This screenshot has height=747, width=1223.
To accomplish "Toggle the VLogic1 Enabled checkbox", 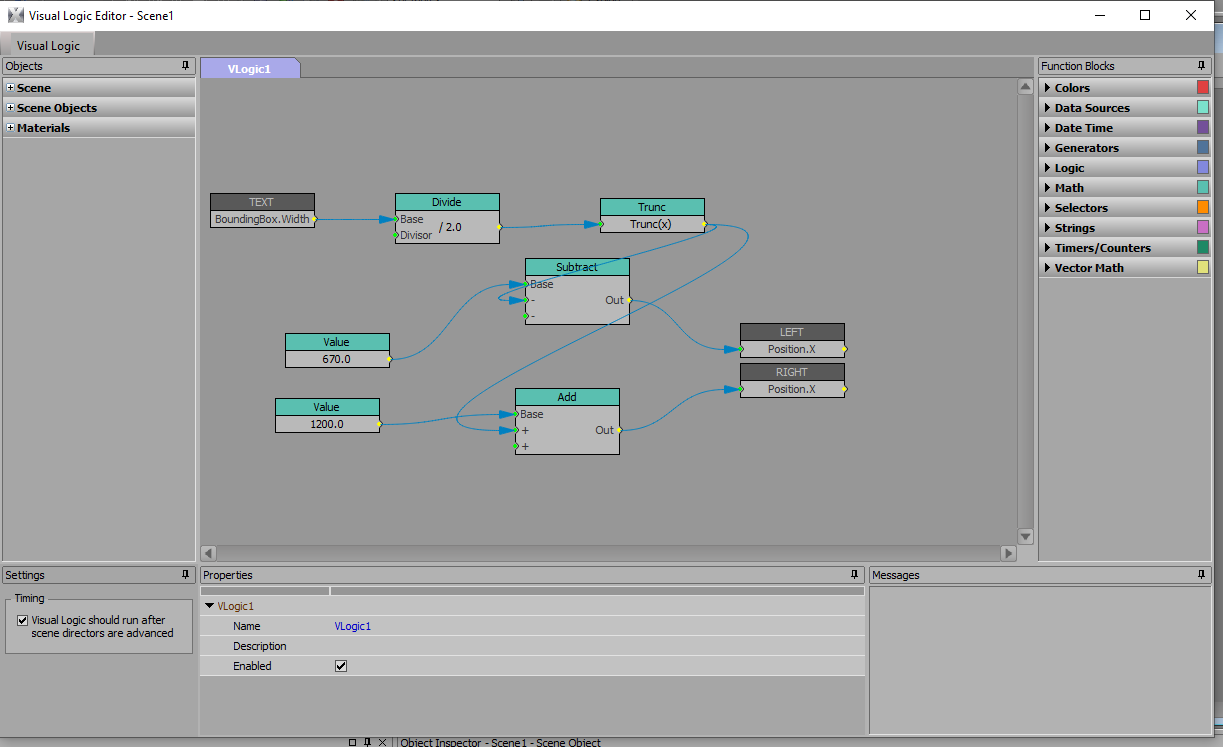I will click(x=341, y=666).
